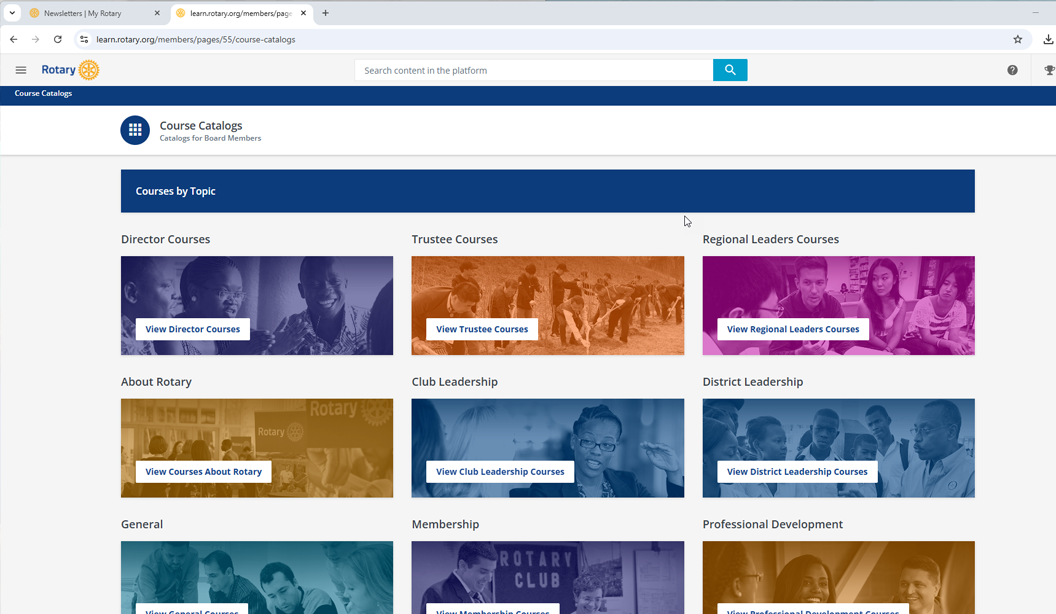
Task: Click the Trustee Courses heading
Action: click(455, 239)
